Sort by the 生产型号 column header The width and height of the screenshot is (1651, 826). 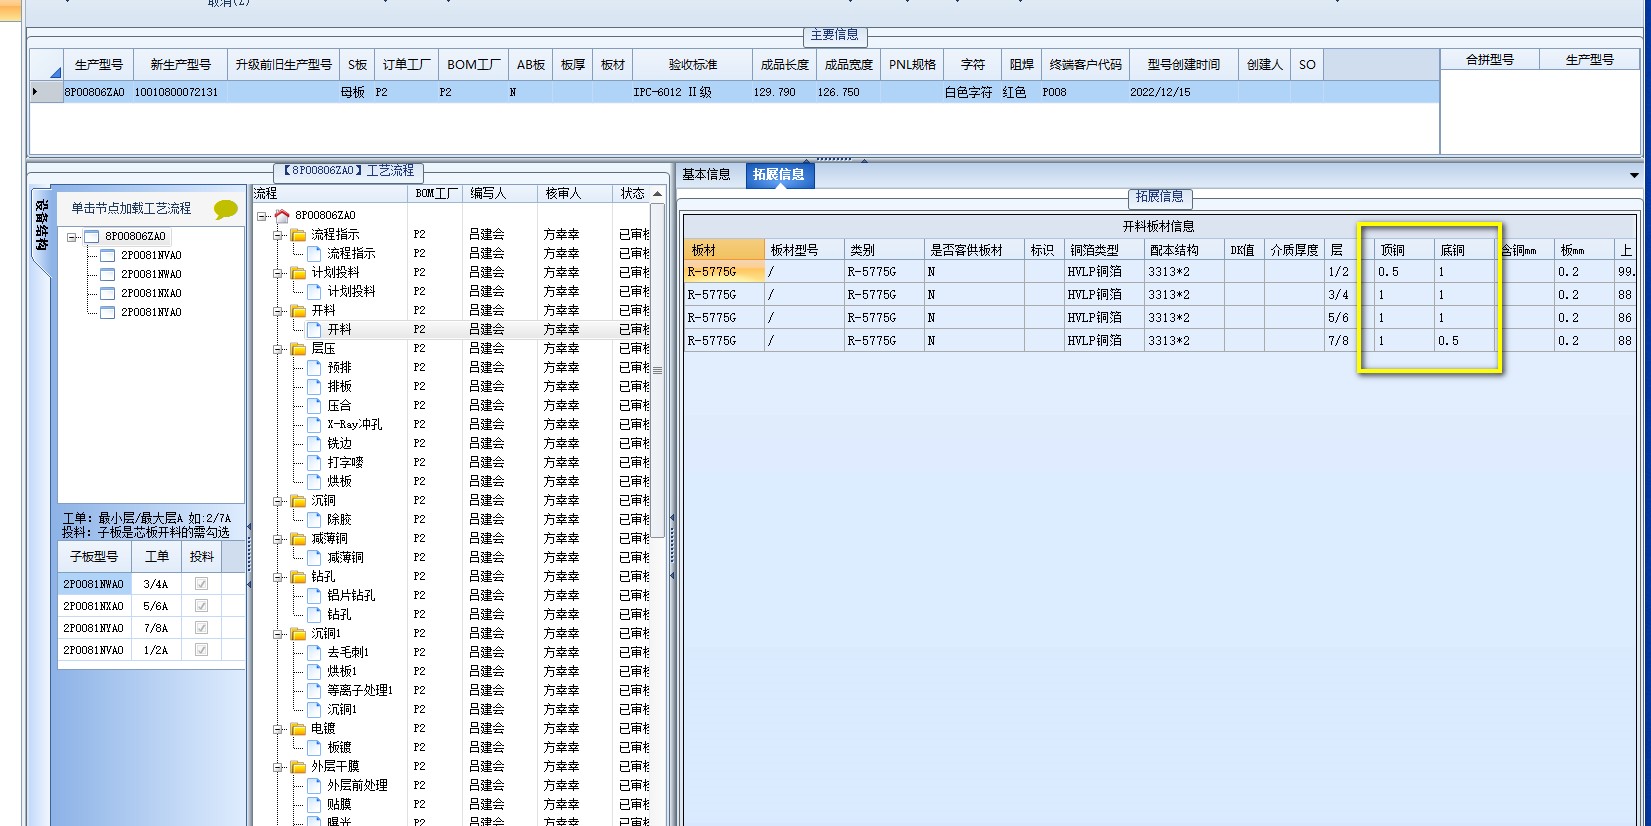click(x=99, y=64)
